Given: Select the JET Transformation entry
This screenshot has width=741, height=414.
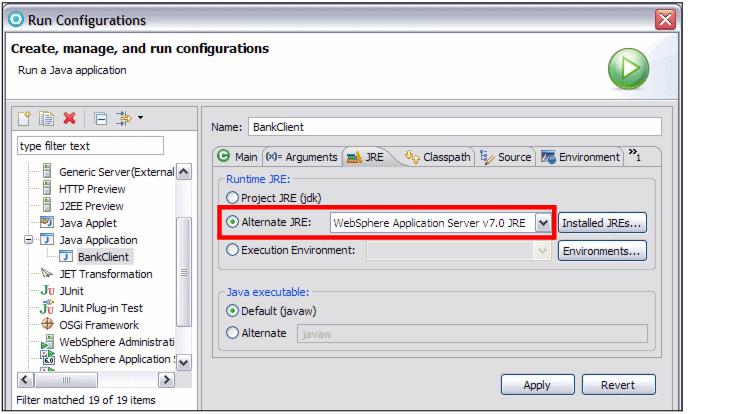Looking at the screenshot, I should pos(106,274).
